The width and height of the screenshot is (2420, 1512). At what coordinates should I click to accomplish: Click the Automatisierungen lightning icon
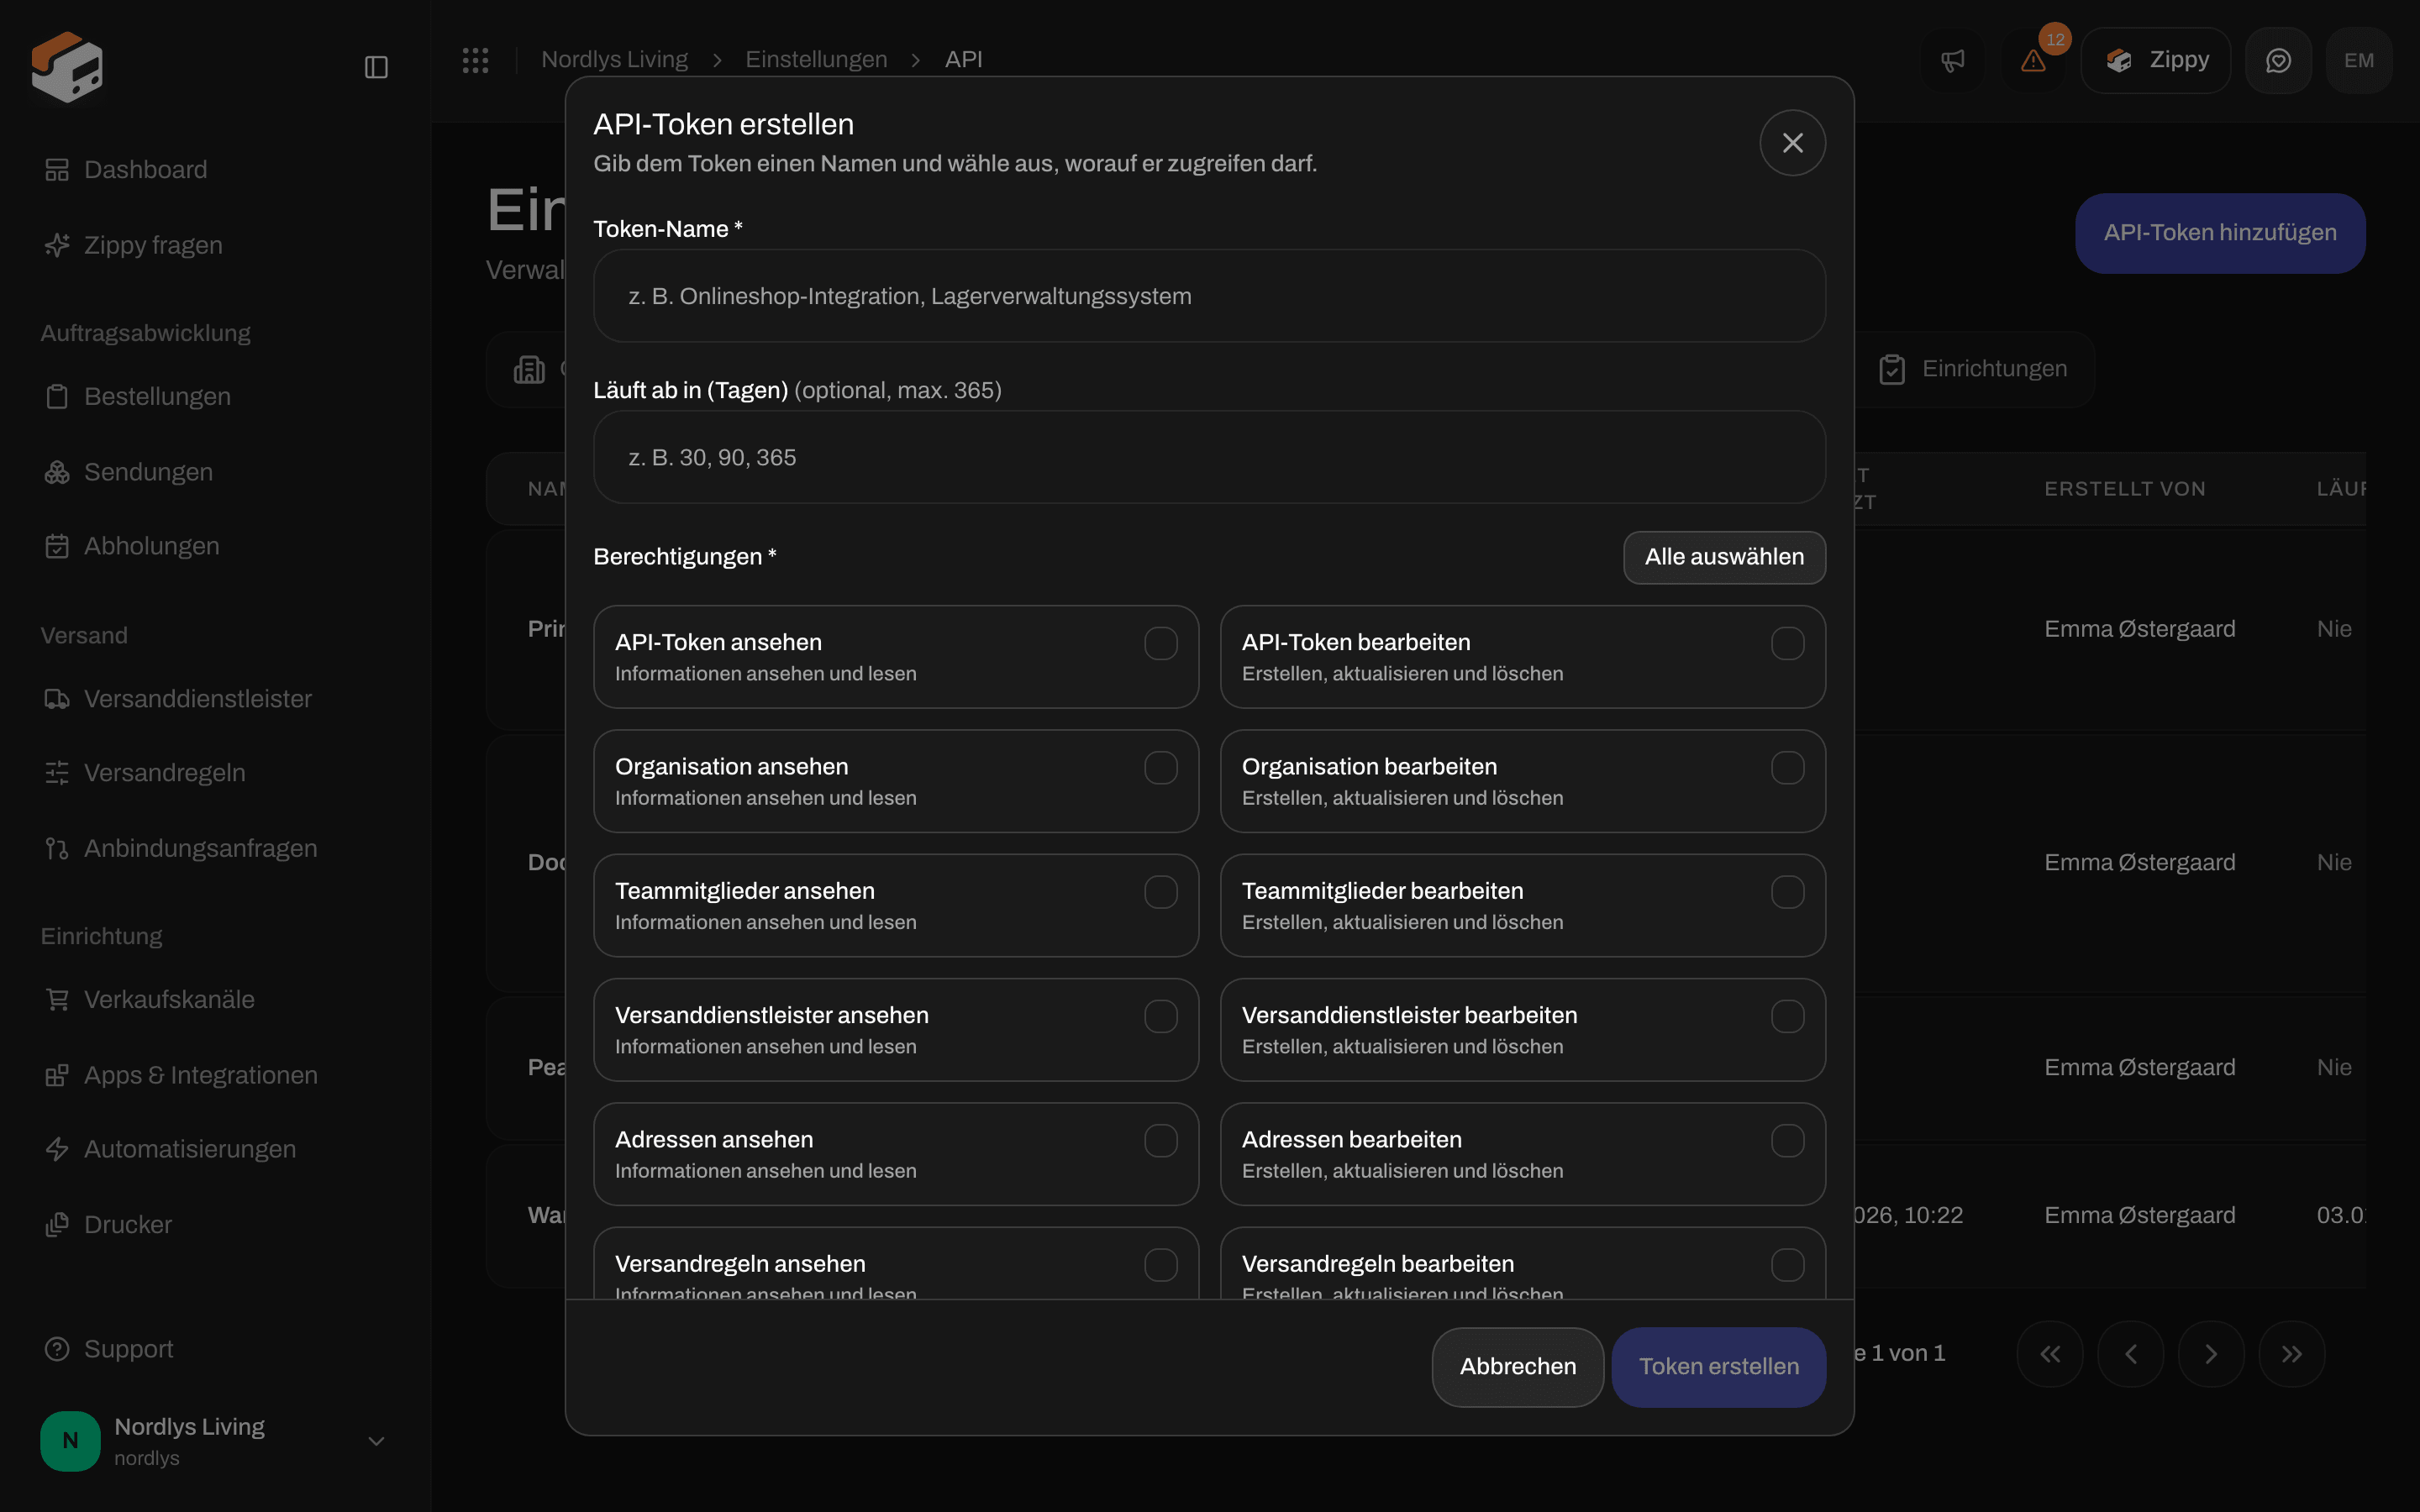[57, 1149]
